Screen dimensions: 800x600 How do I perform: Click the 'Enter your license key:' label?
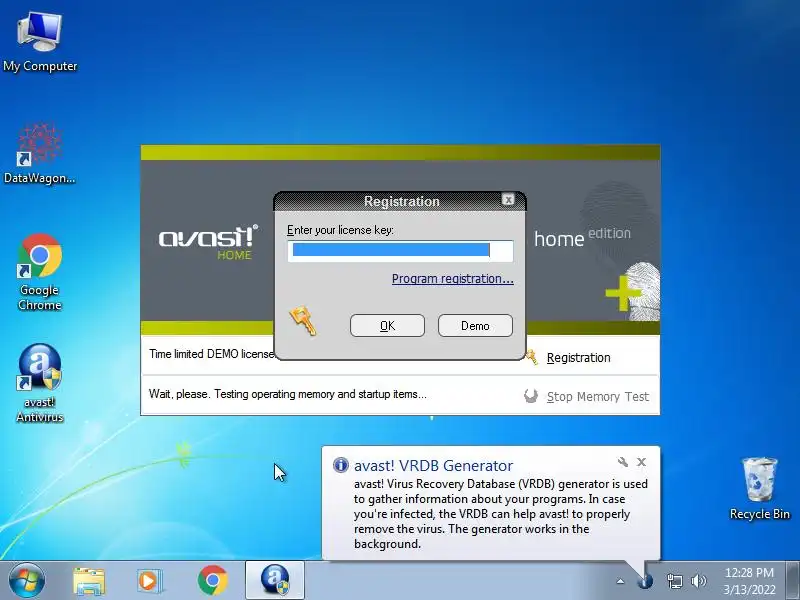340,230
